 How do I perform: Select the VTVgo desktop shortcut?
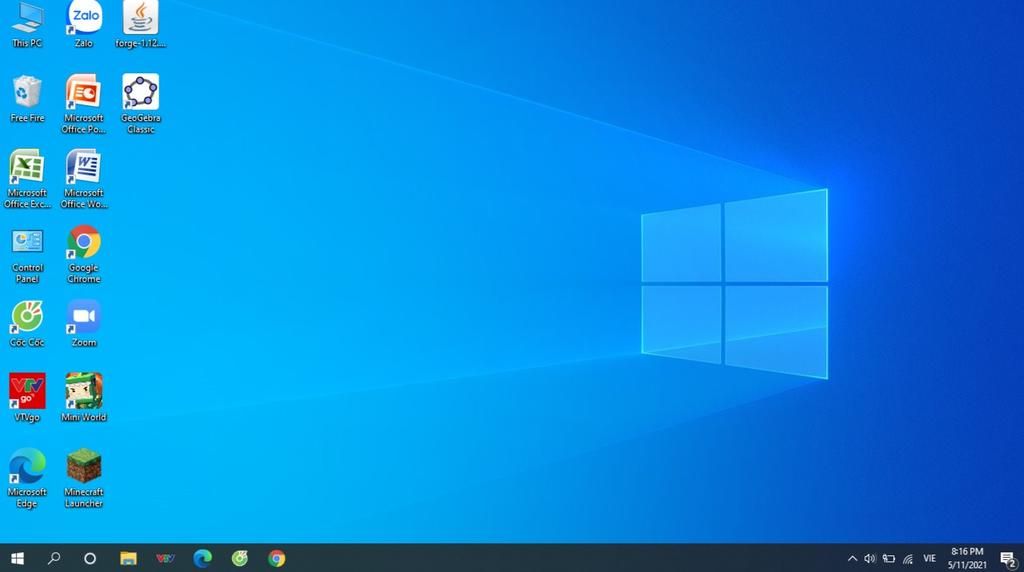[27, 398]
